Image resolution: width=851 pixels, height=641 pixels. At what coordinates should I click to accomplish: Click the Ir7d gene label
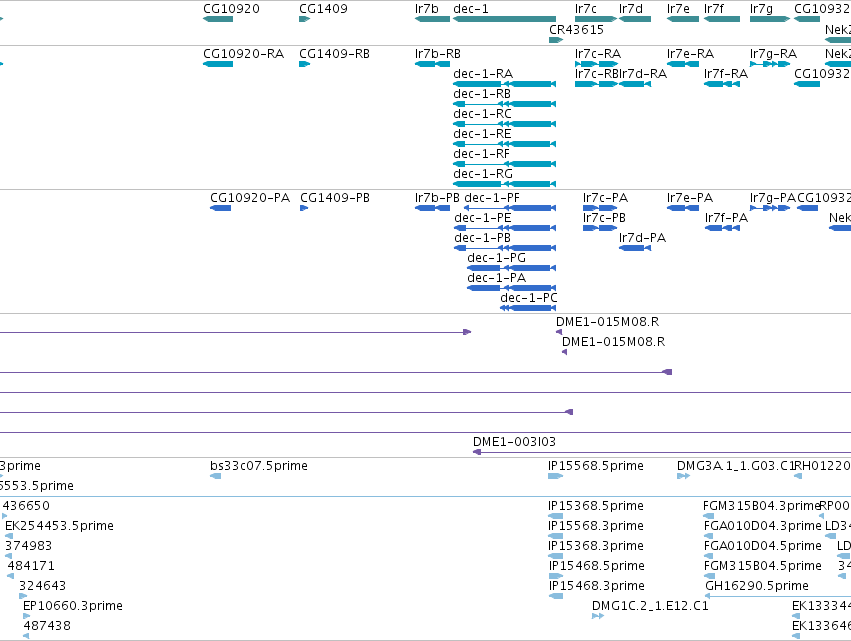(631, 9)
